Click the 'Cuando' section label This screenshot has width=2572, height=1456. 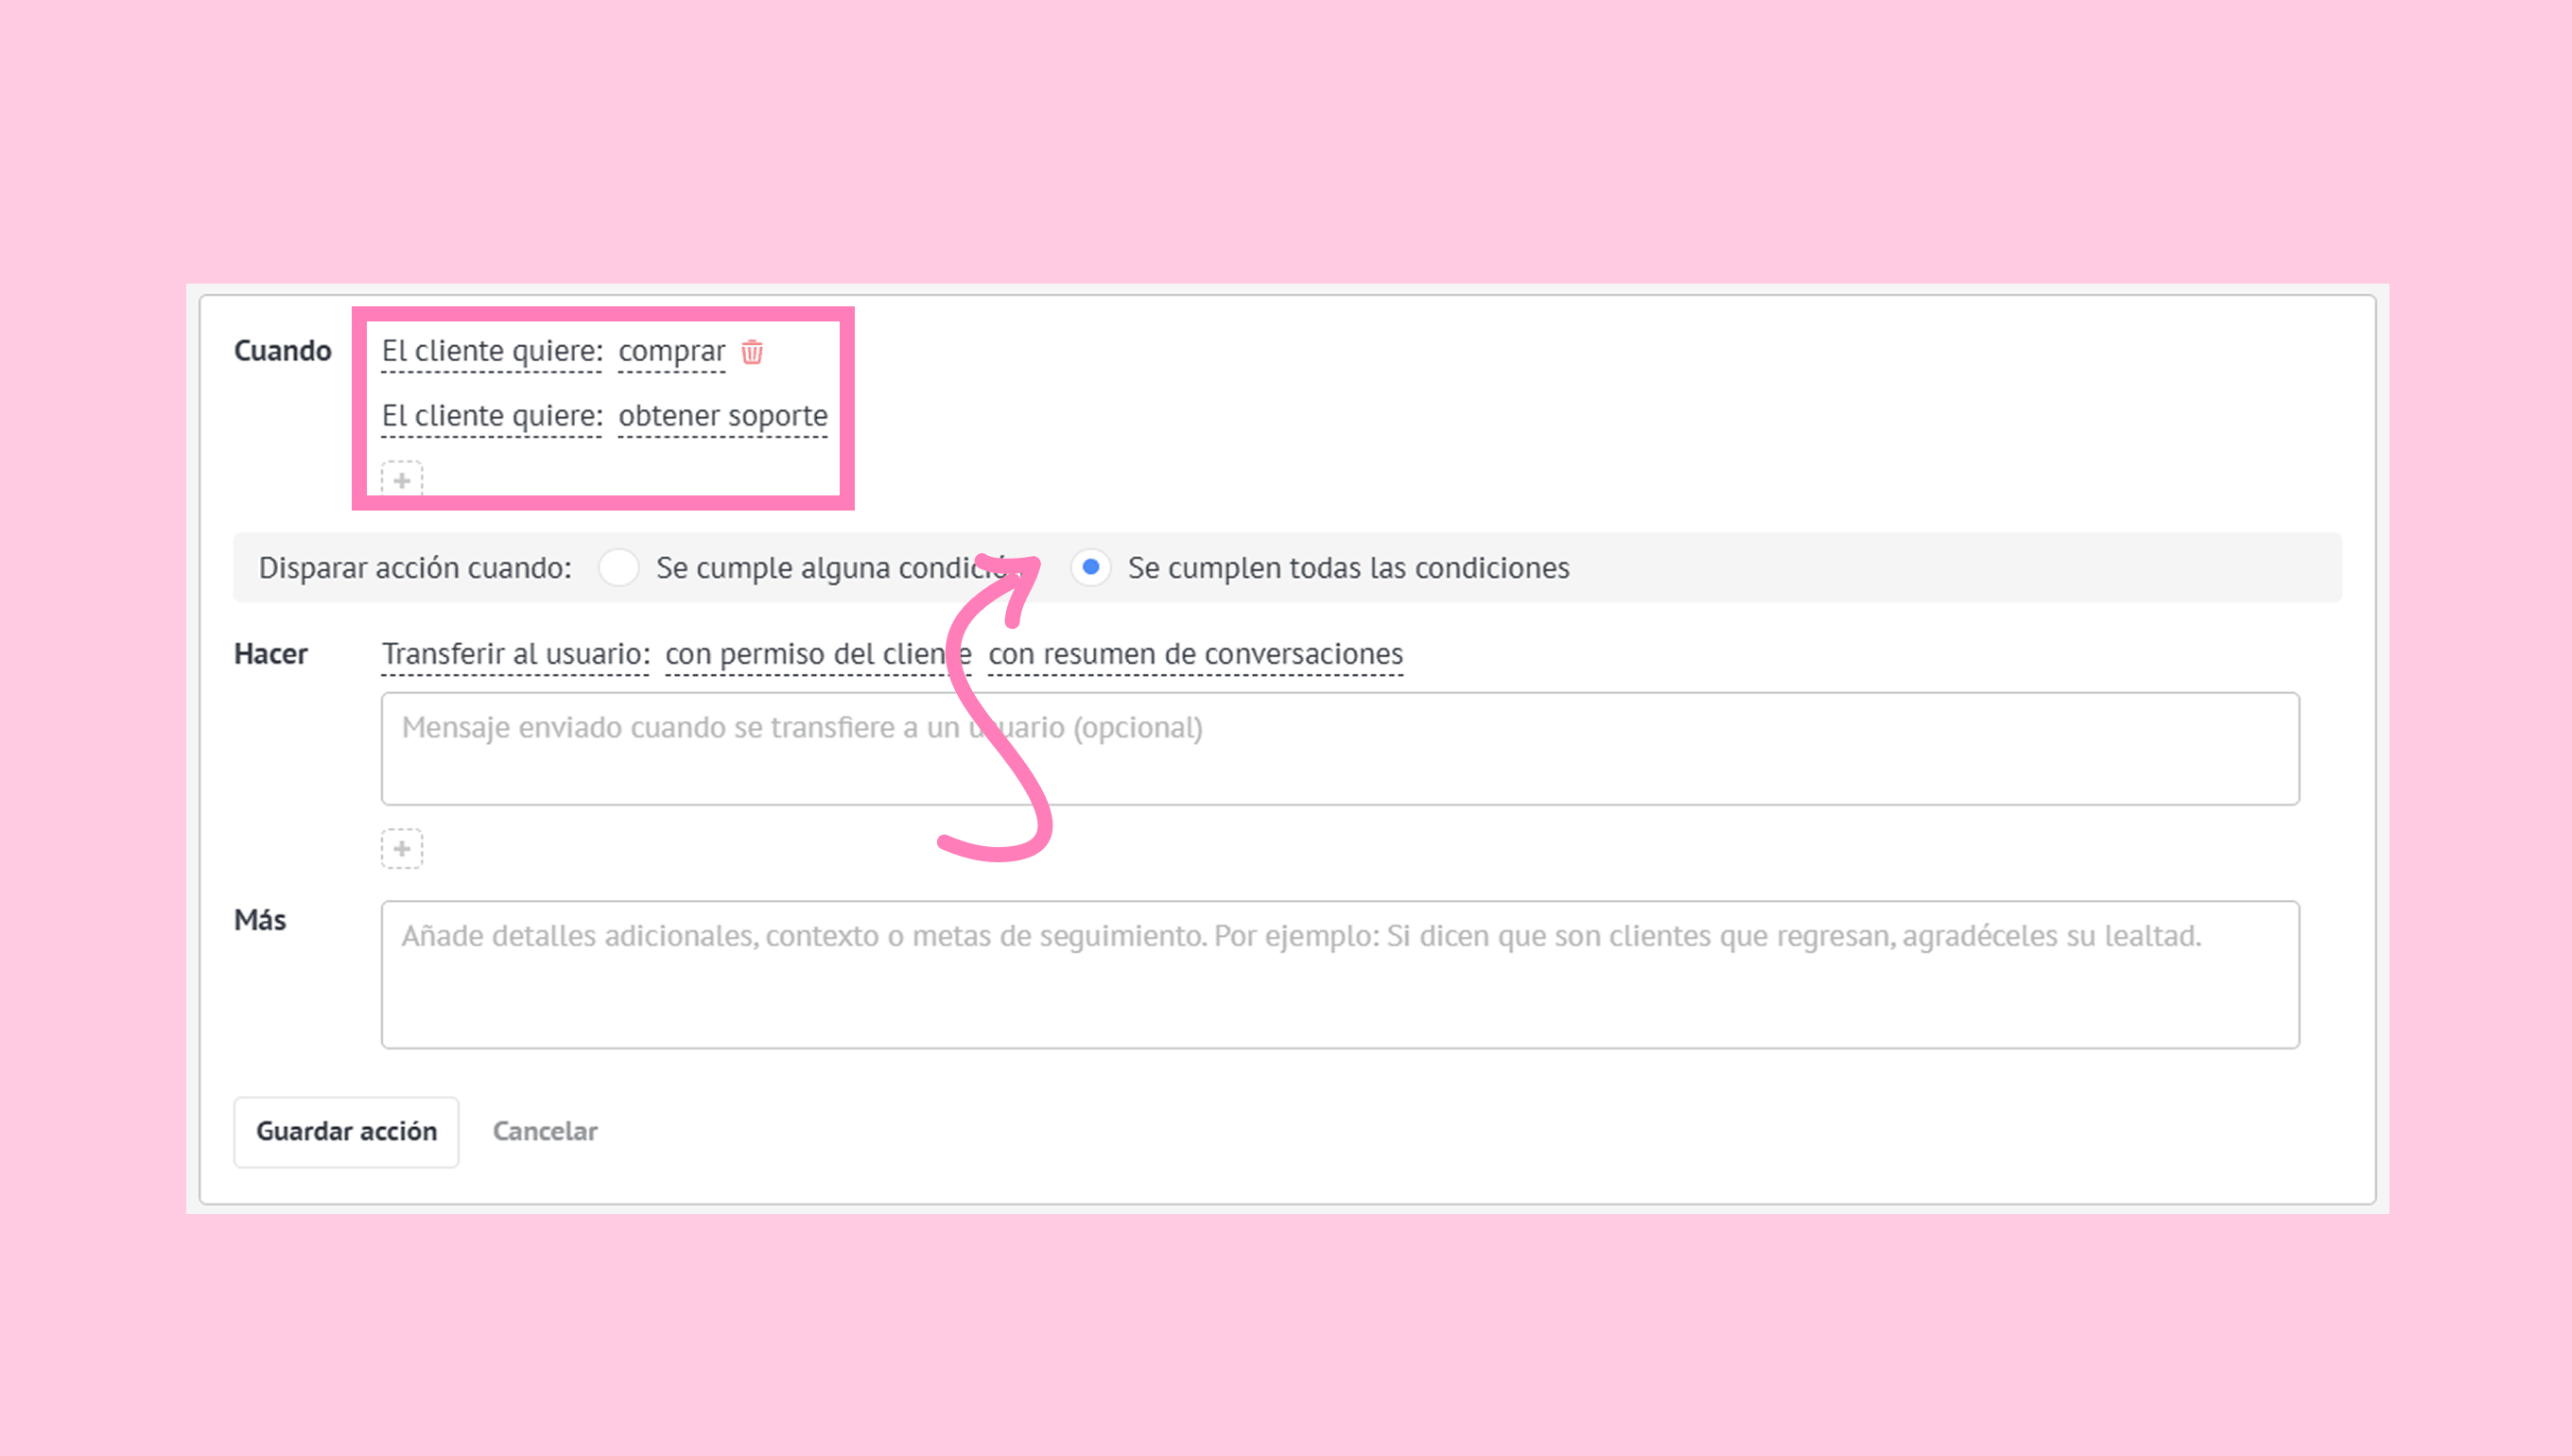coord(282,351)
